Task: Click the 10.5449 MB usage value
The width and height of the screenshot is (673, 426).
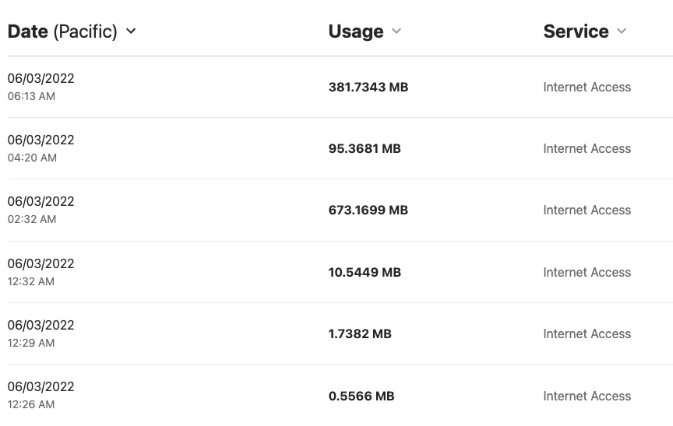Action: click(364, 272)
